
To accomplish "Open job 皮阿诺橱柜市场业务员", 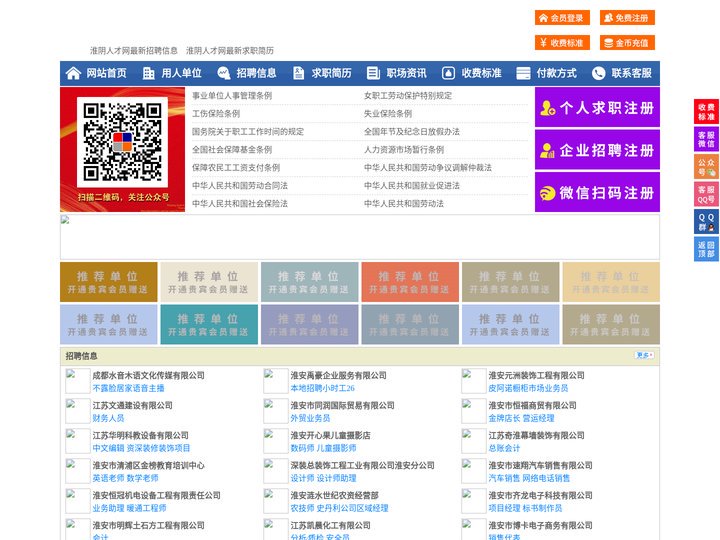I will [528, 388].
